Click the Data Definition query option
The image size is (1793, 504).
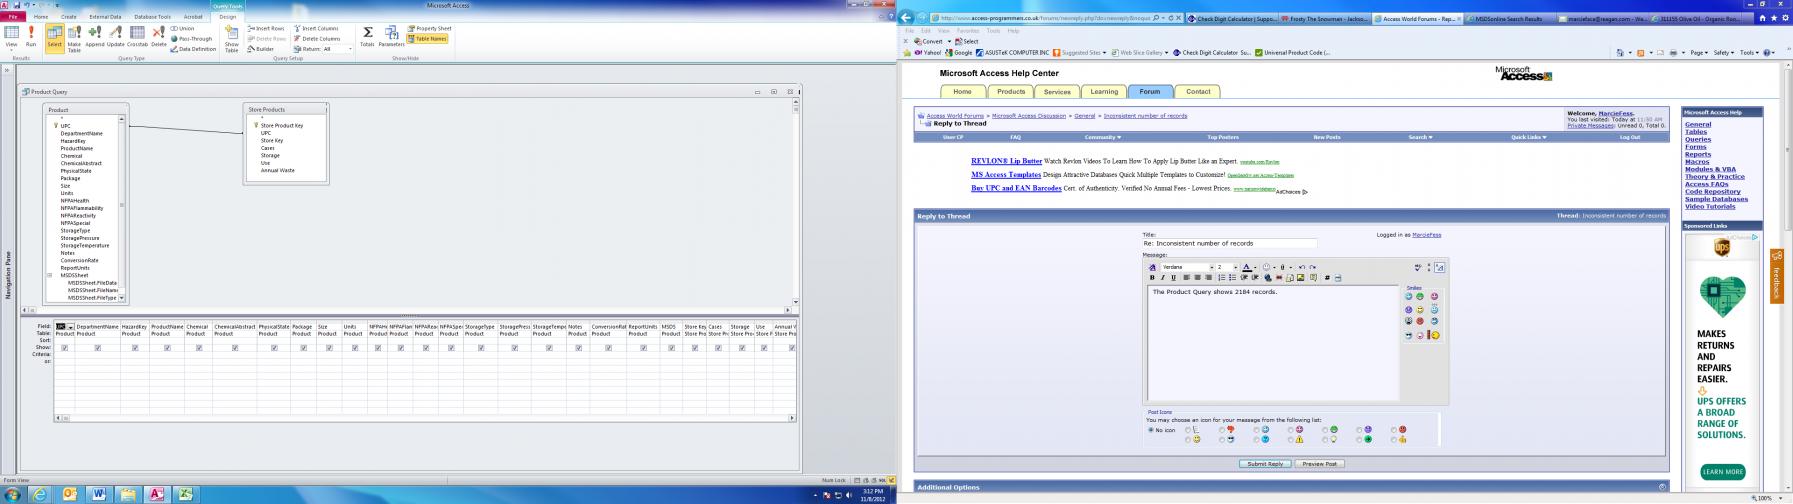(x=194, y=49)
